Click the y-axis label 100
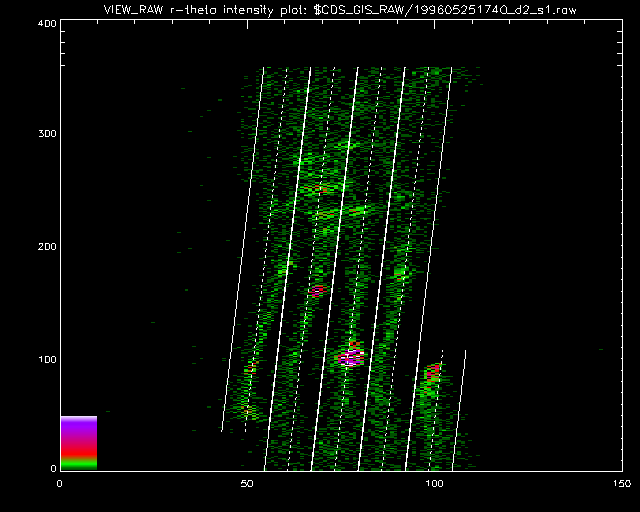The width and height of the screenshot is (640, 512). 47,360
